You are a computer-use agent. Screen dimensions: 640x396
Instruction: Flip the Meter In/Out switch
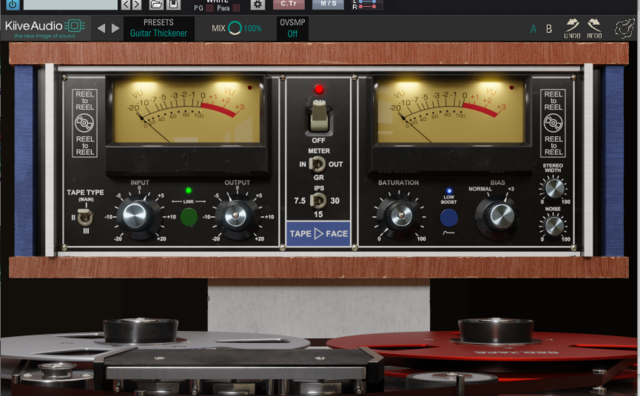coord(317,164)
